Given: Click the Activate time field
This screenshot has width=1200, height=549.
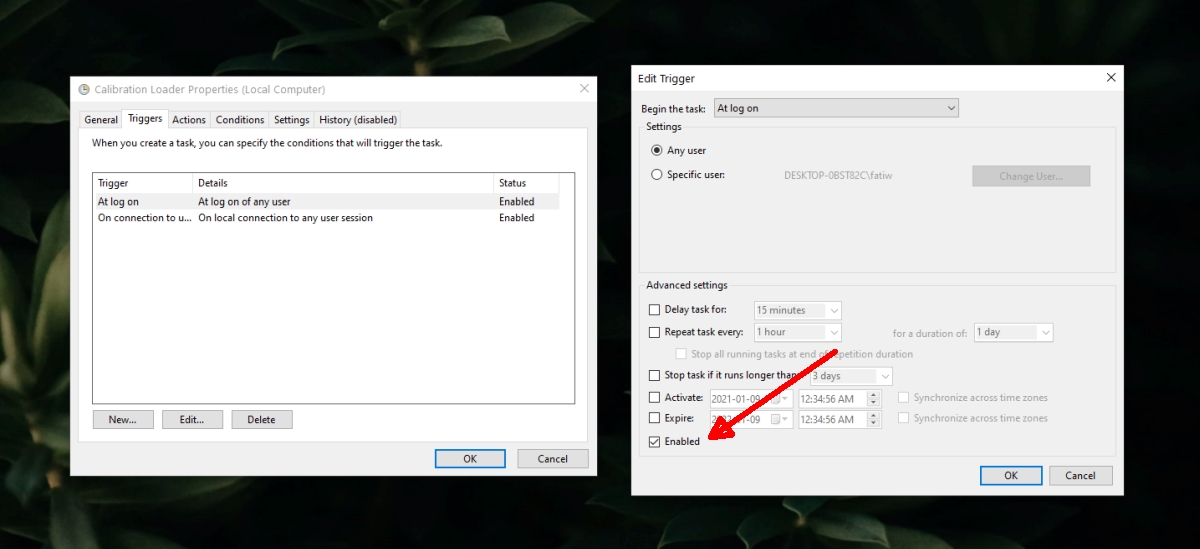Looking at the screenshot, I should 832,398.
